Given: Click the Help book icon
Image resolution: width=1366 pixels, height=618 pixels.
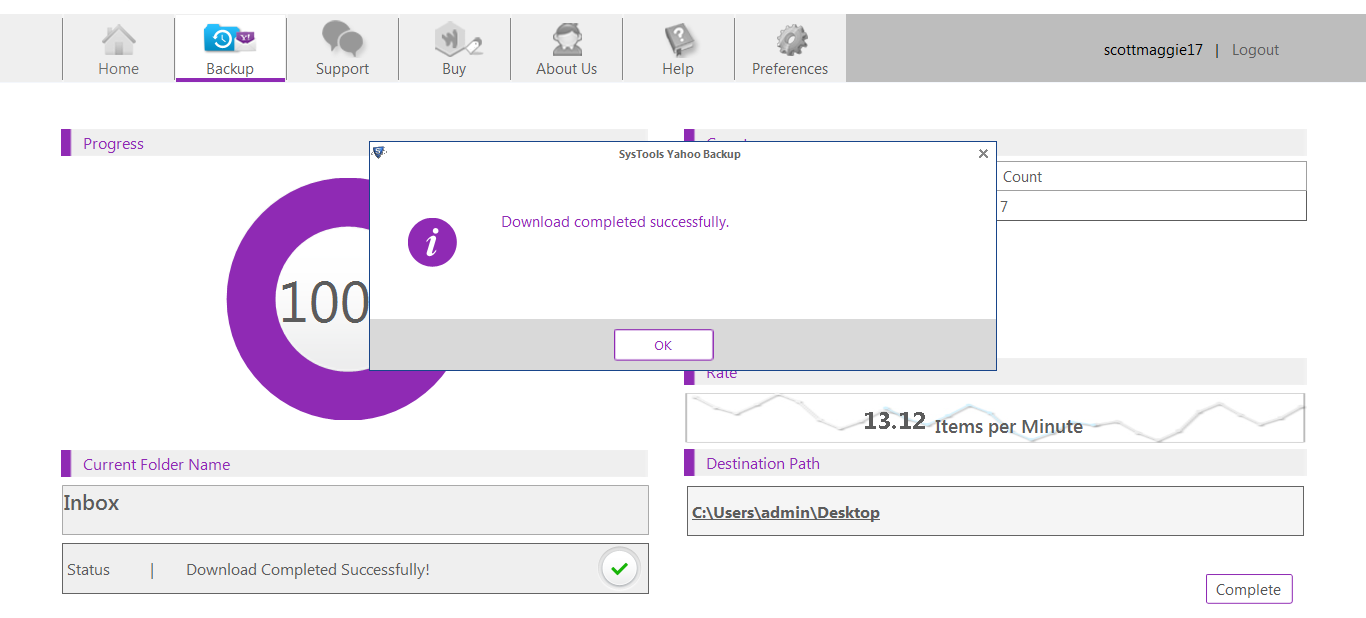Looking at the screenshot, I should (x=678, y=38).
